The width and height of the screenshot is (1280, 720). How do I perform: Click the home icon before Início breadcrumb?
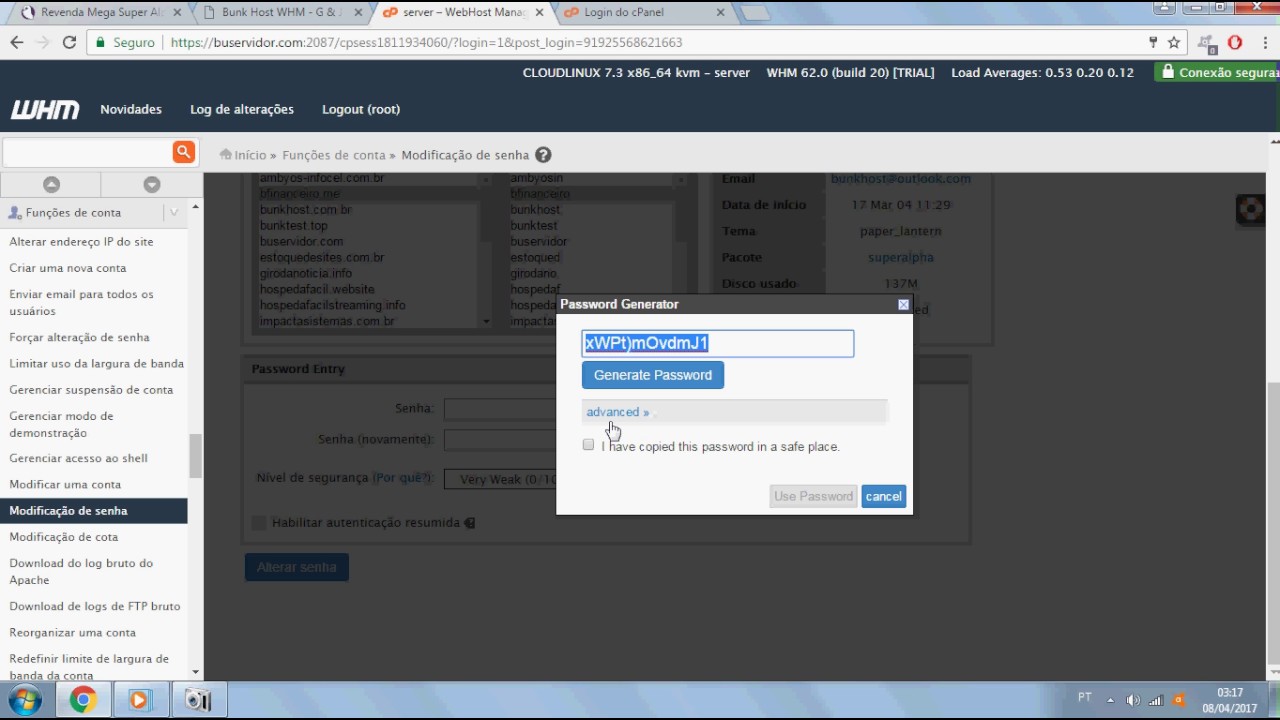coord(226,155)
